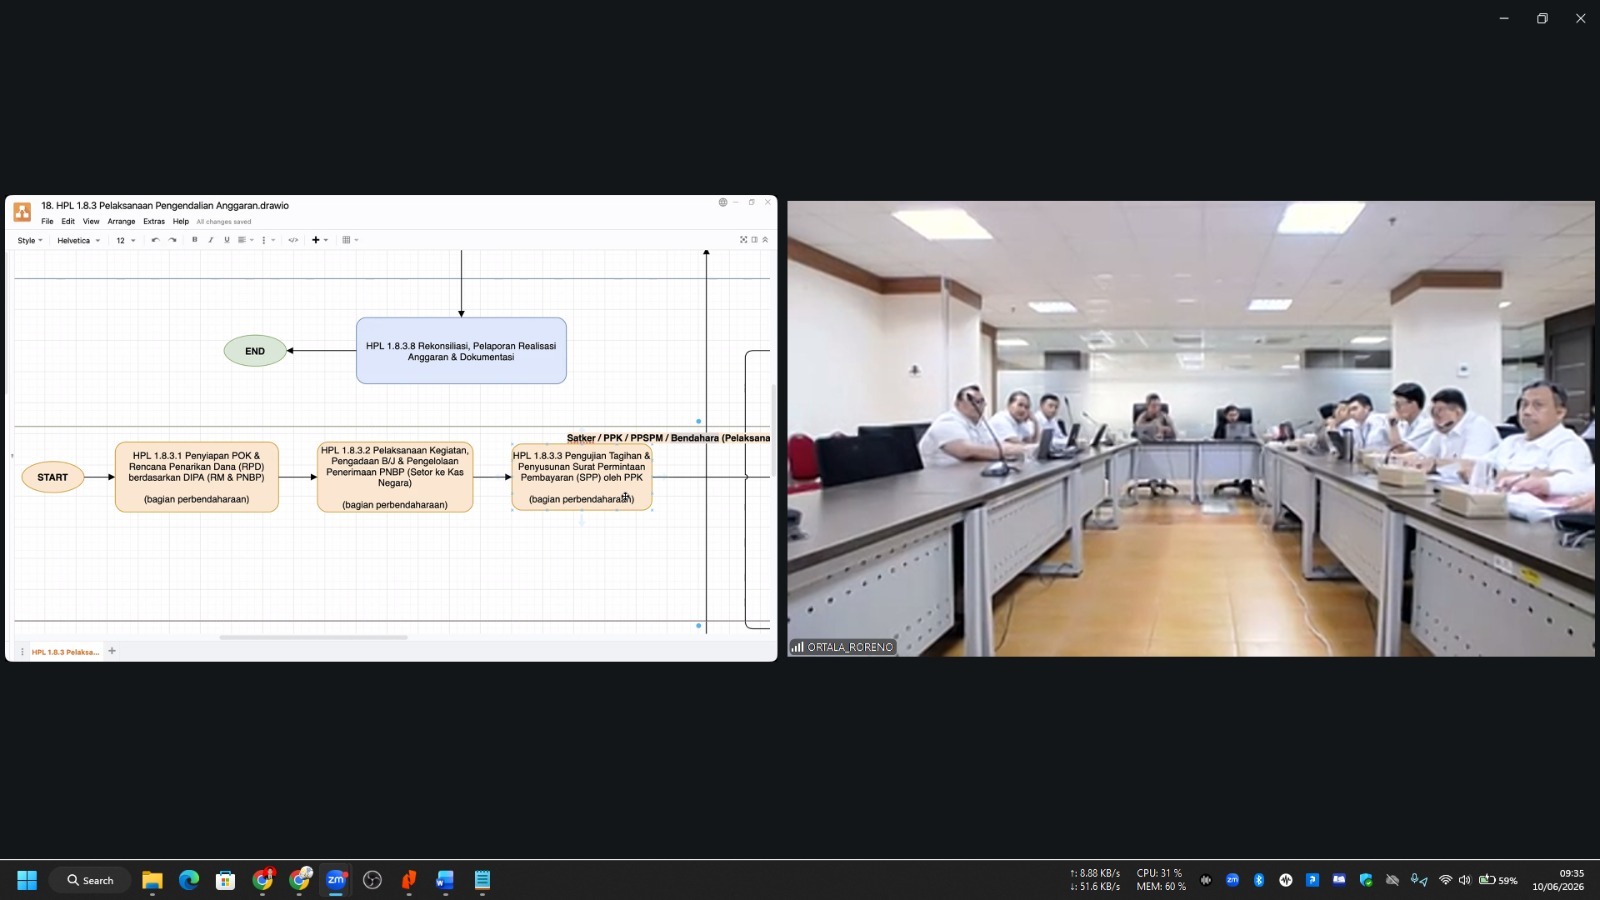
Task: Click the microphone and location tray indicator
Action: pos(1419,880)
